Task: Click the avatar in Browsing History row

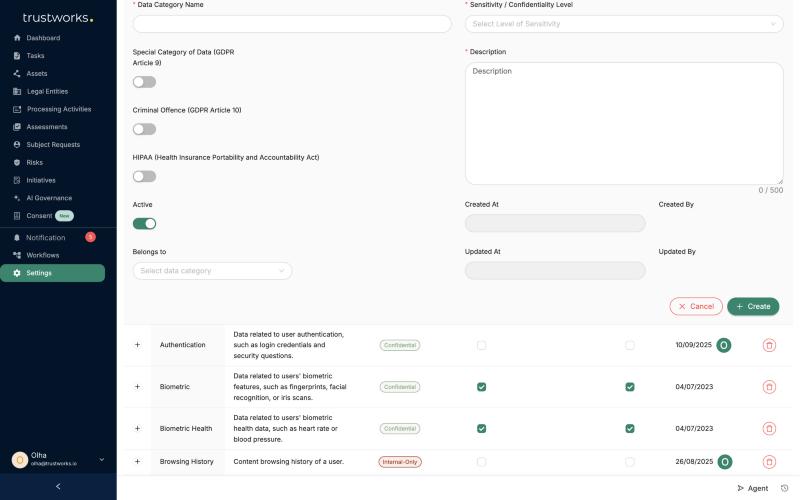Action: [x=724, y=462]
